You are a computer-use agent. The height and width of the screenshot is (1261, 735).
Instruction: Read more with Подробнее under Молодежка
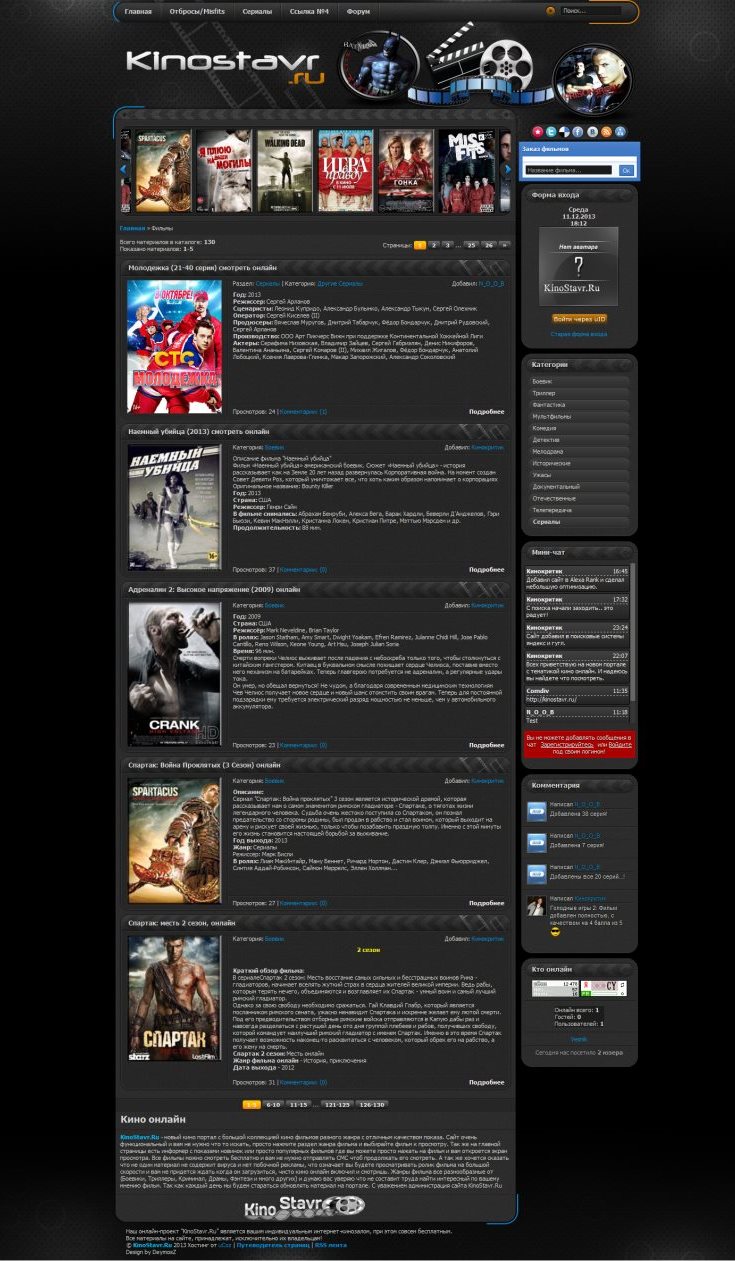[x=487, y=411]
